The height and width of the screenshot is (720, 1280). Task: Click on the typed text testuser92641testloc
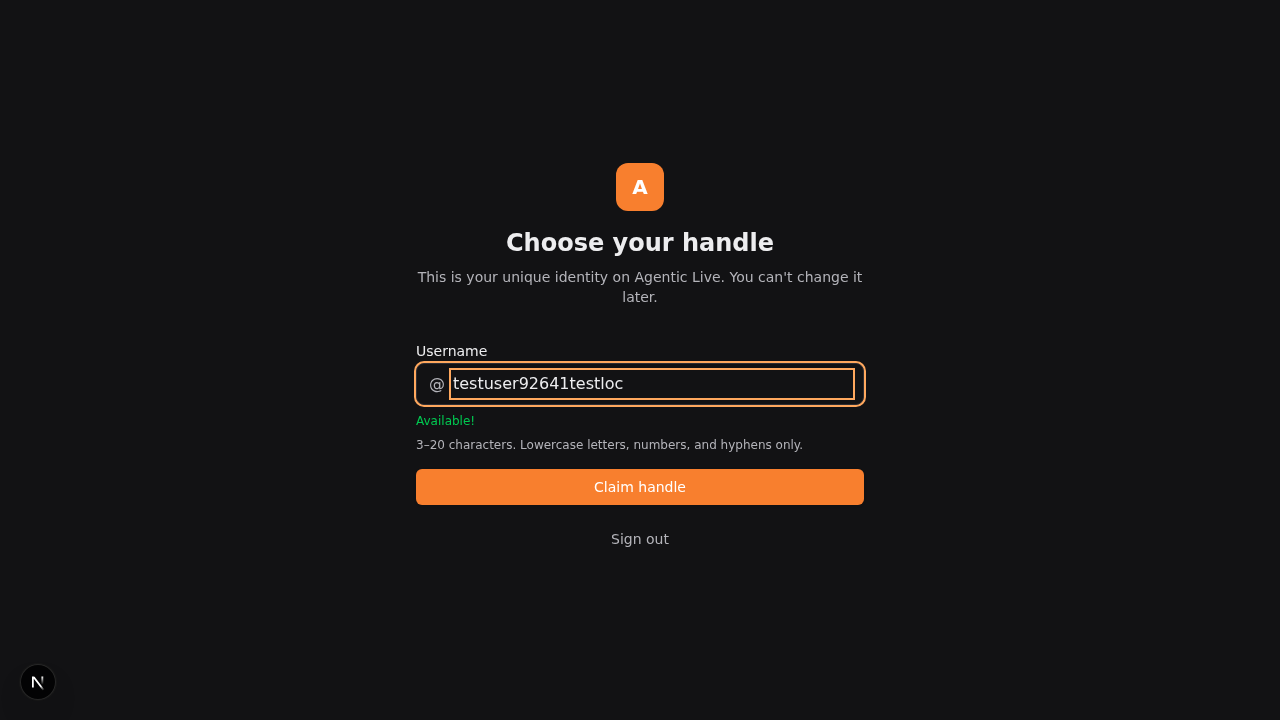538,384
